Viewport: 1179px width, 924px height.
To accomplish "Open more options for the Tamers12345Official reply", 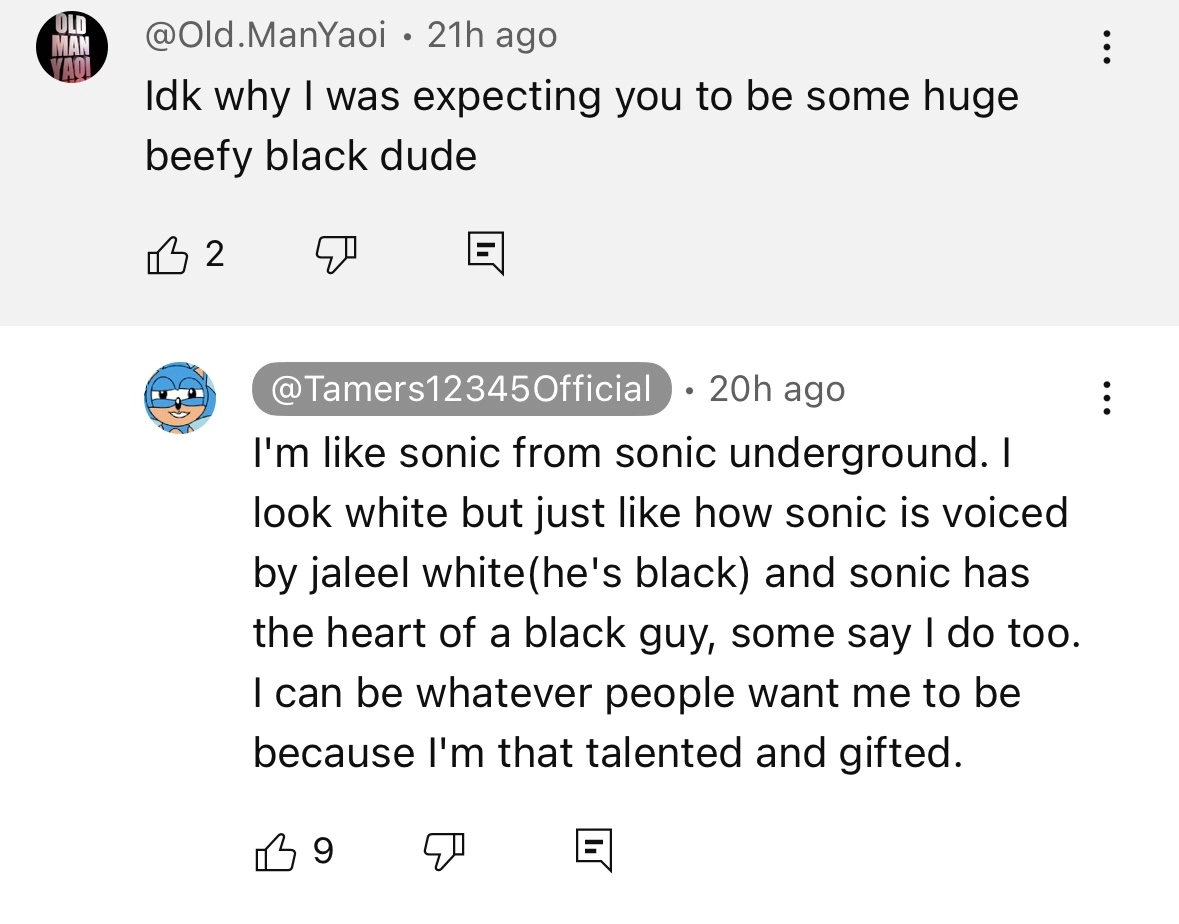I will 1106,397.
